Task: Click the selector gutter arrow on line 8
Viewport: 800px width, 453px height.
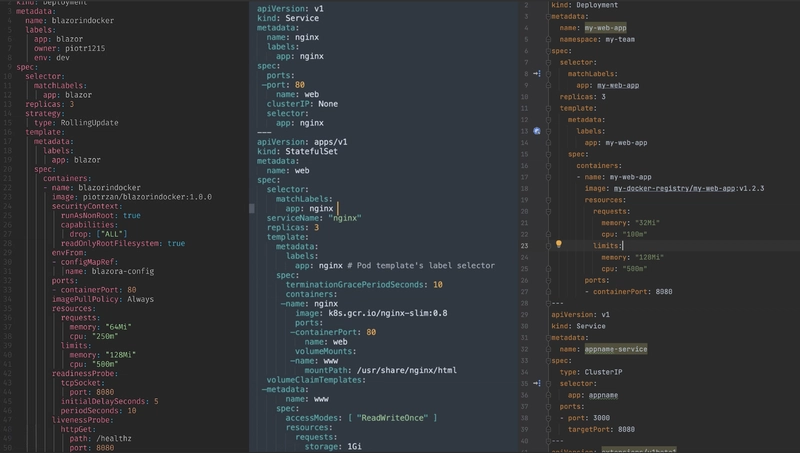Action: click(537, 73)
